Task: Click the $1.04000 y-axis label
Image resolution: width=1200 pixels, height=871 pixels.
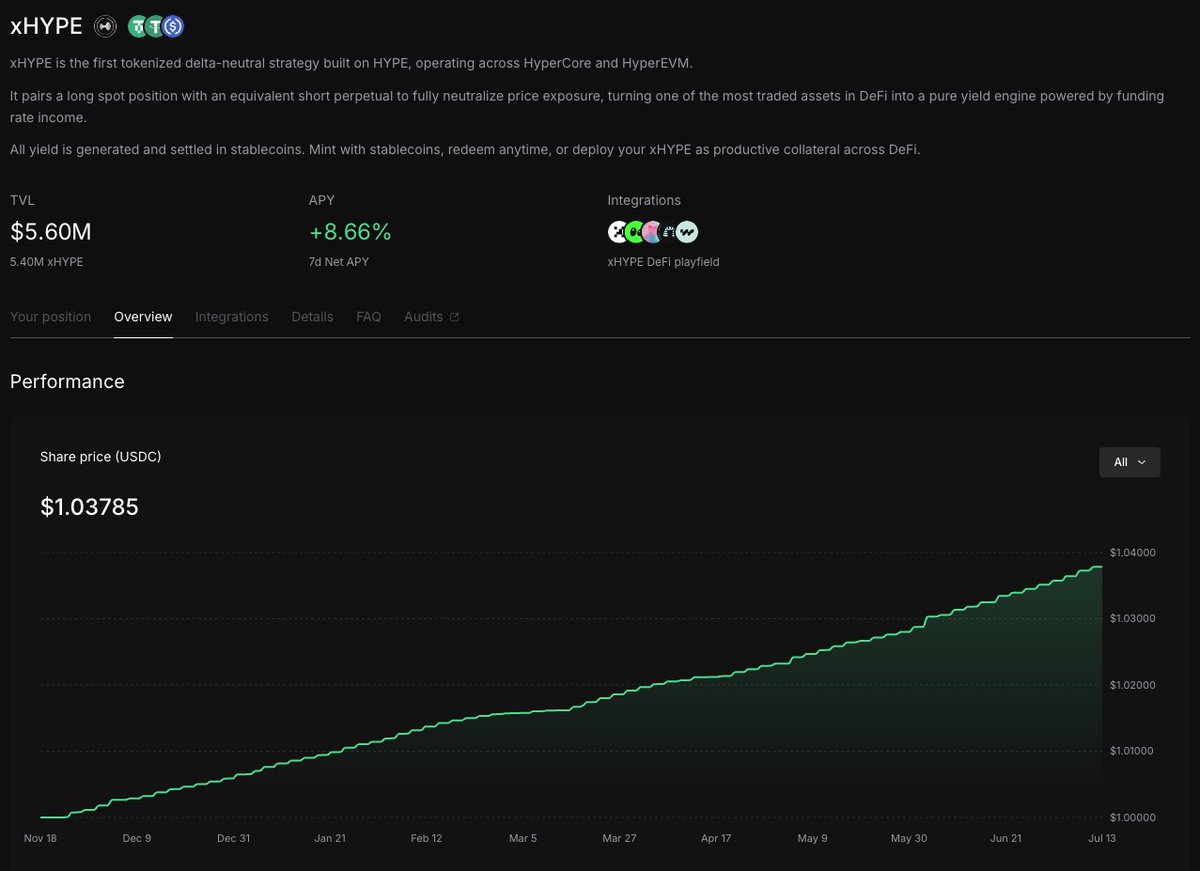Action: [x=1133, y=552]
